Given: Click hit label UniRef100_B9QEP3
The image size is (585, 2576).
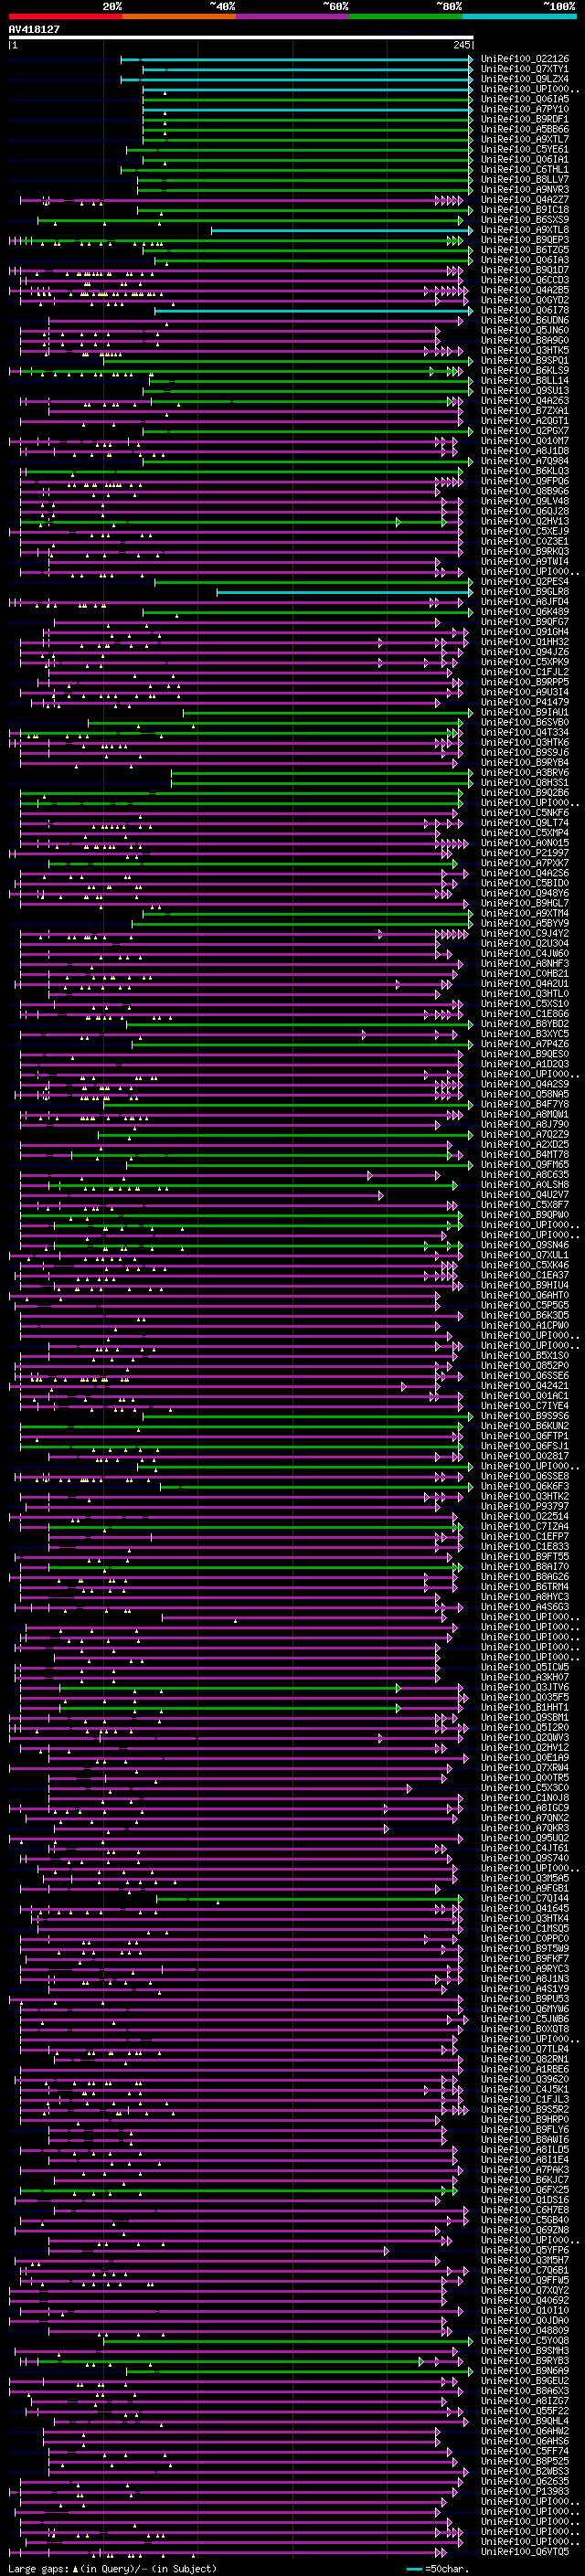Looking at the screenshot, I should pos(525,240).
